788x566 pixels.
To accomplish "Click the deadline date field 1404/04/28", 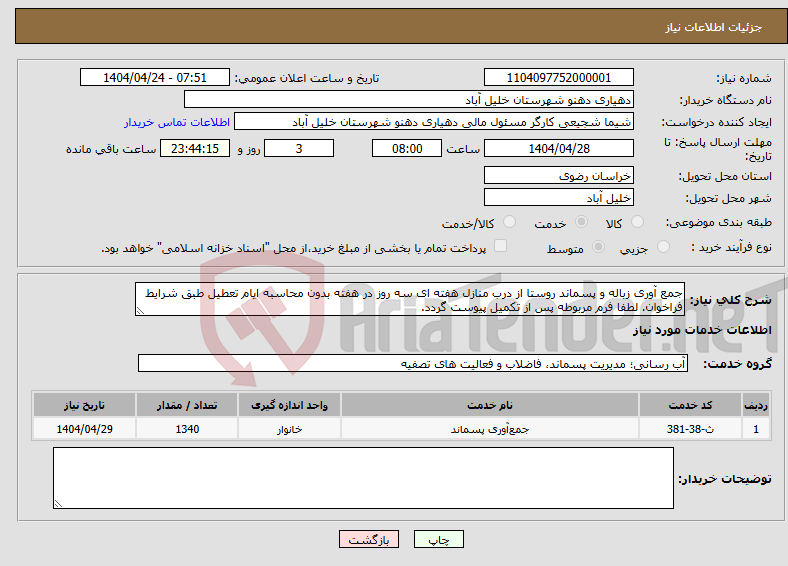I will [x=558, y=148].
